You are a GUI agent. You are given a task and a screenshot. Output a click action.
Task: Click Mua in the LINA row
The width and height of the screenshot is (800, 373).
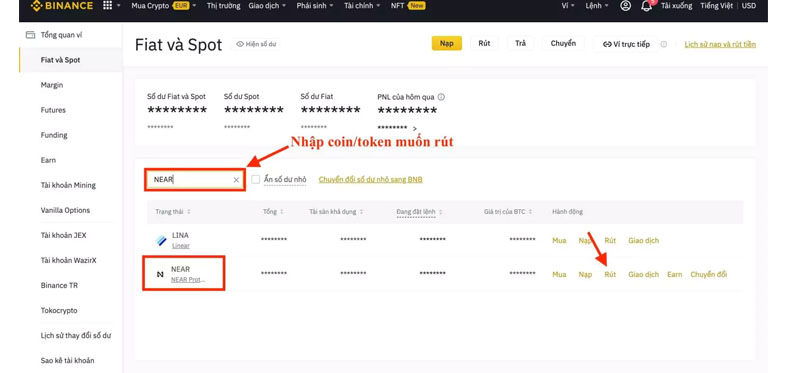[559, 240]
